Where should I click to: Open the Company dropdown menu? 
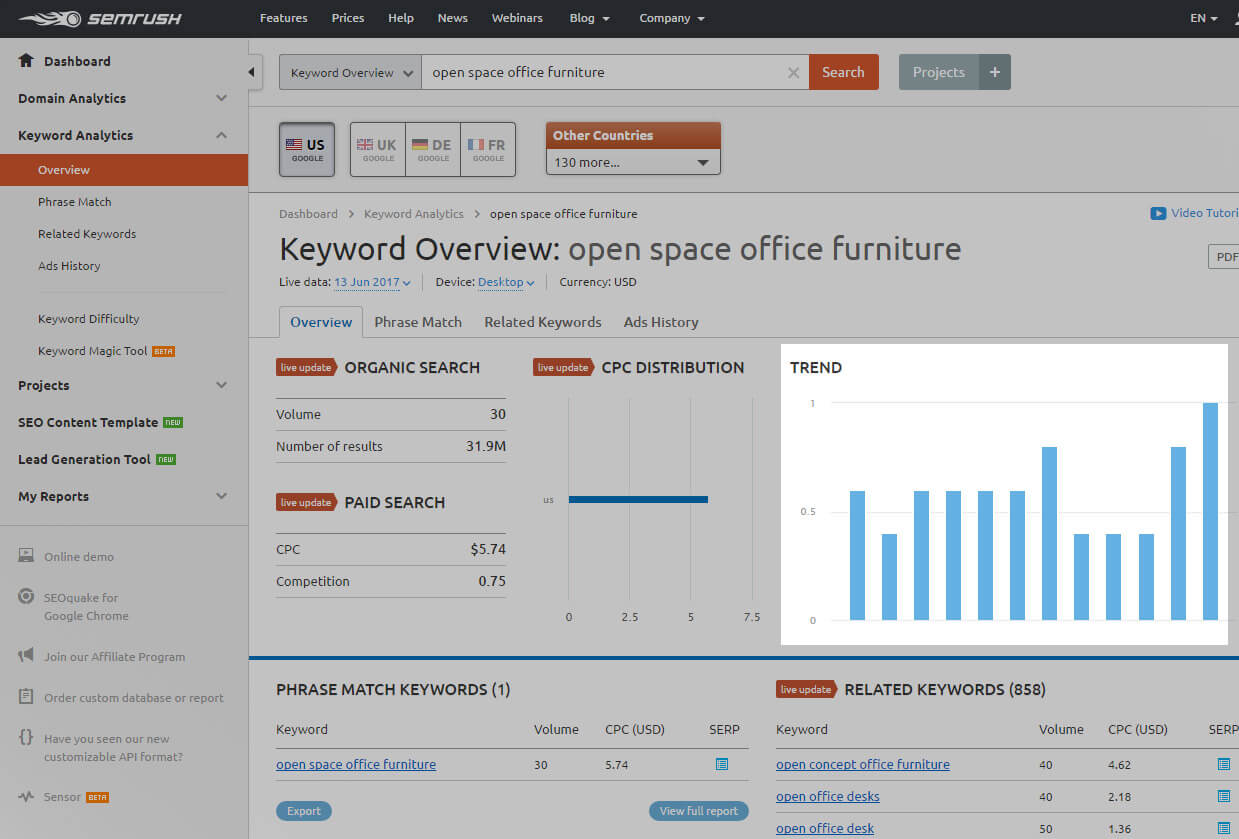click(672, 18)
